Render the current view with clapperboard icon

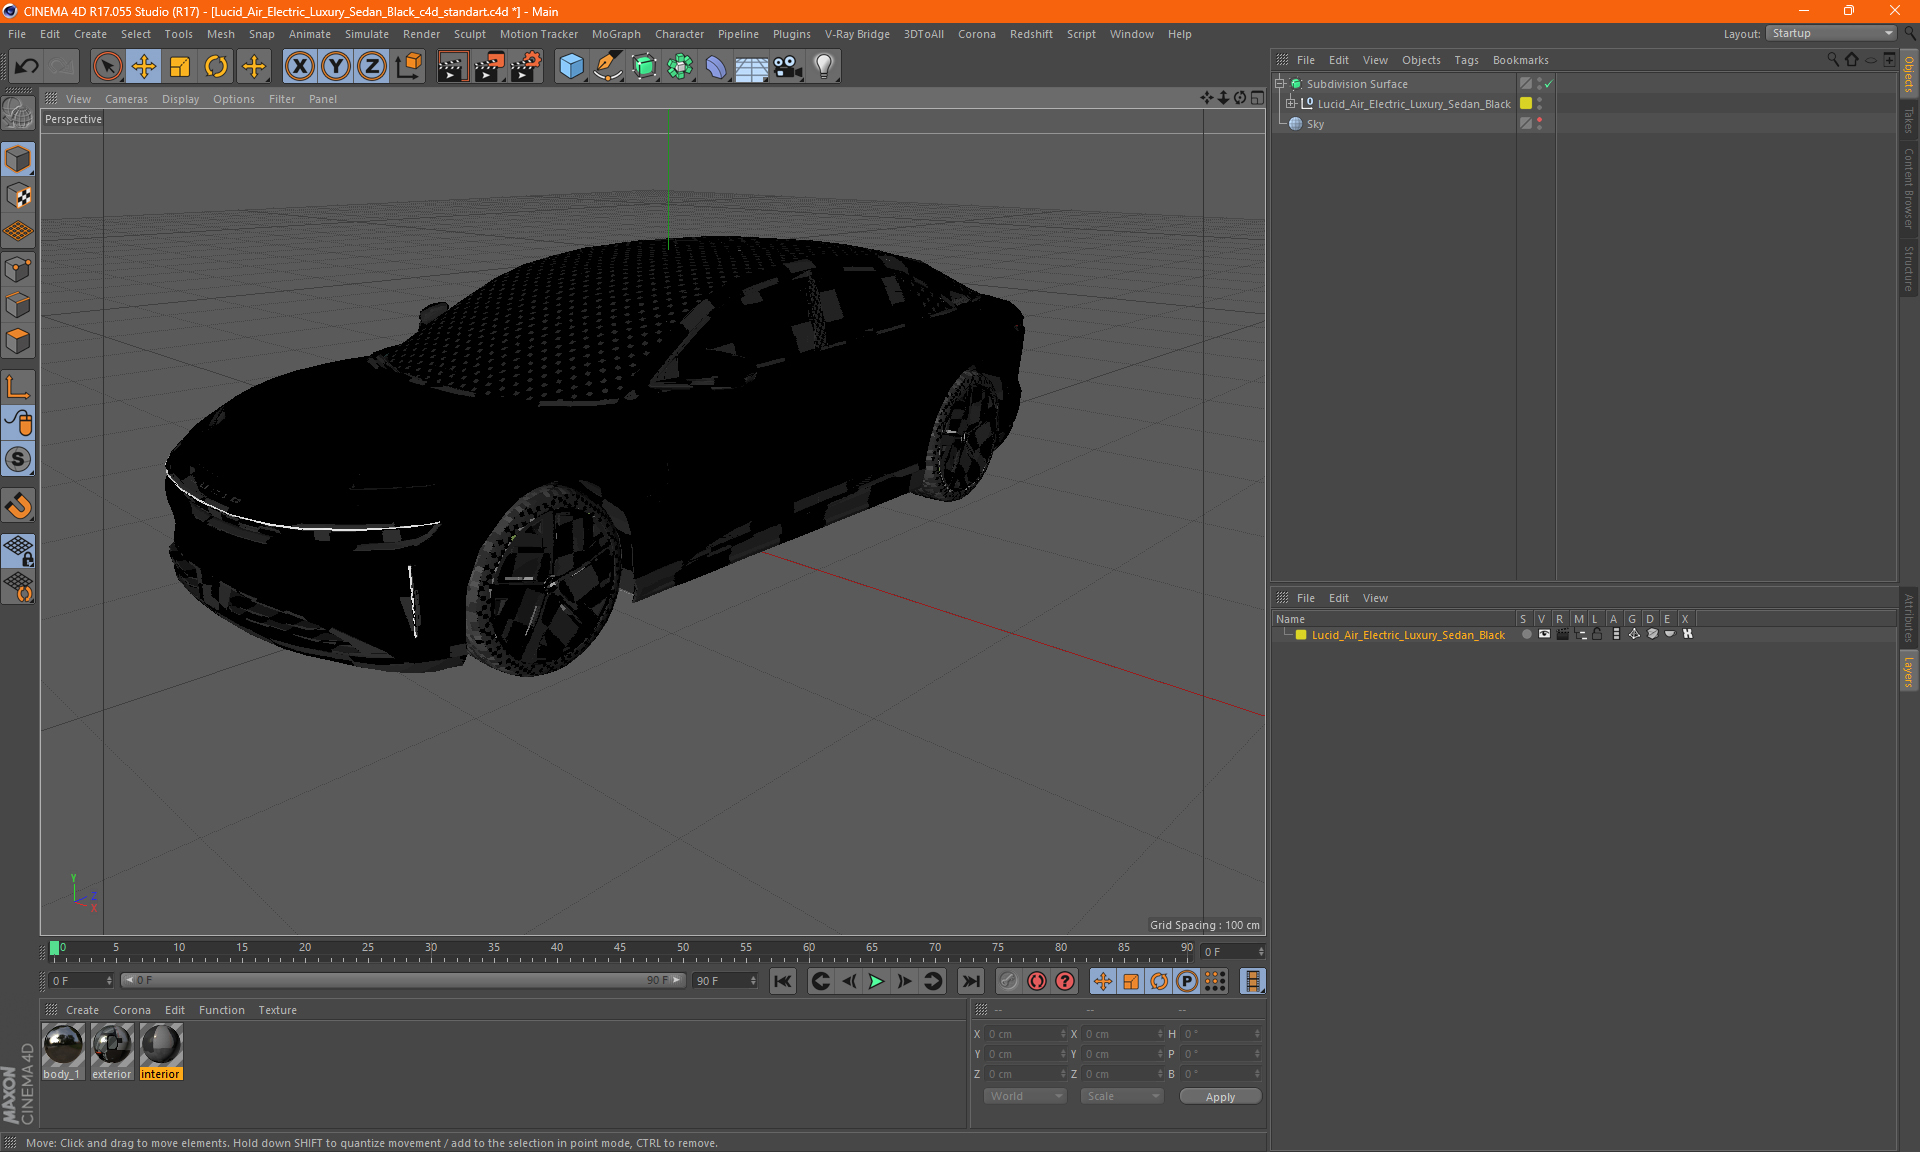click(x=452, y=67)
